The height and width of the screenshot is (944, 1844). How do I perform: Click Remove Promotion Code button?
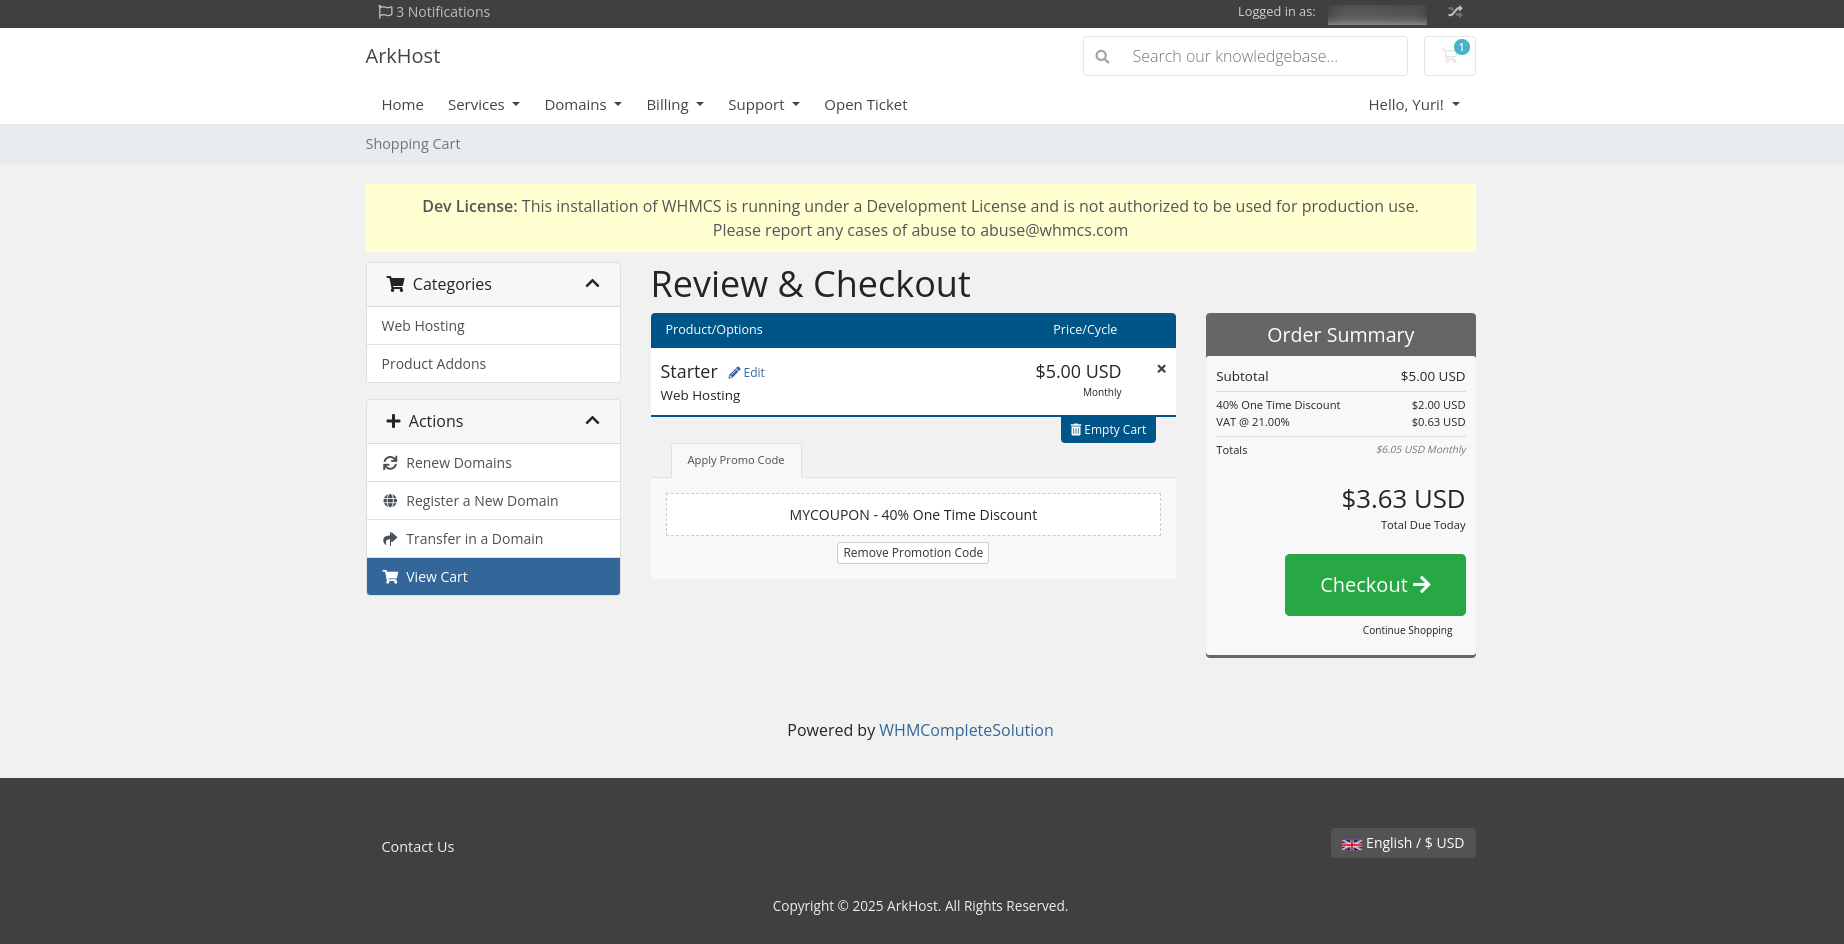(912, 553)
